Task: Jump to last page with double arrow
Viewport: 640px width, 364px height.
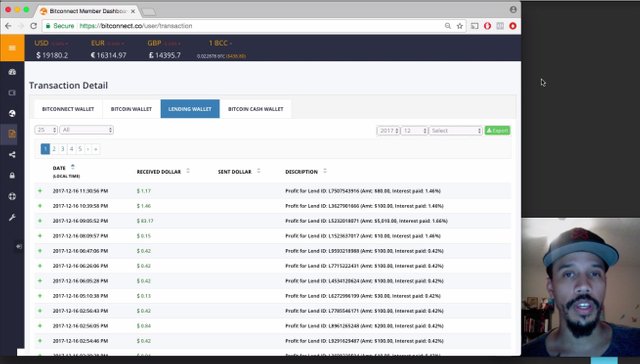Action: [x=96, y=149]
